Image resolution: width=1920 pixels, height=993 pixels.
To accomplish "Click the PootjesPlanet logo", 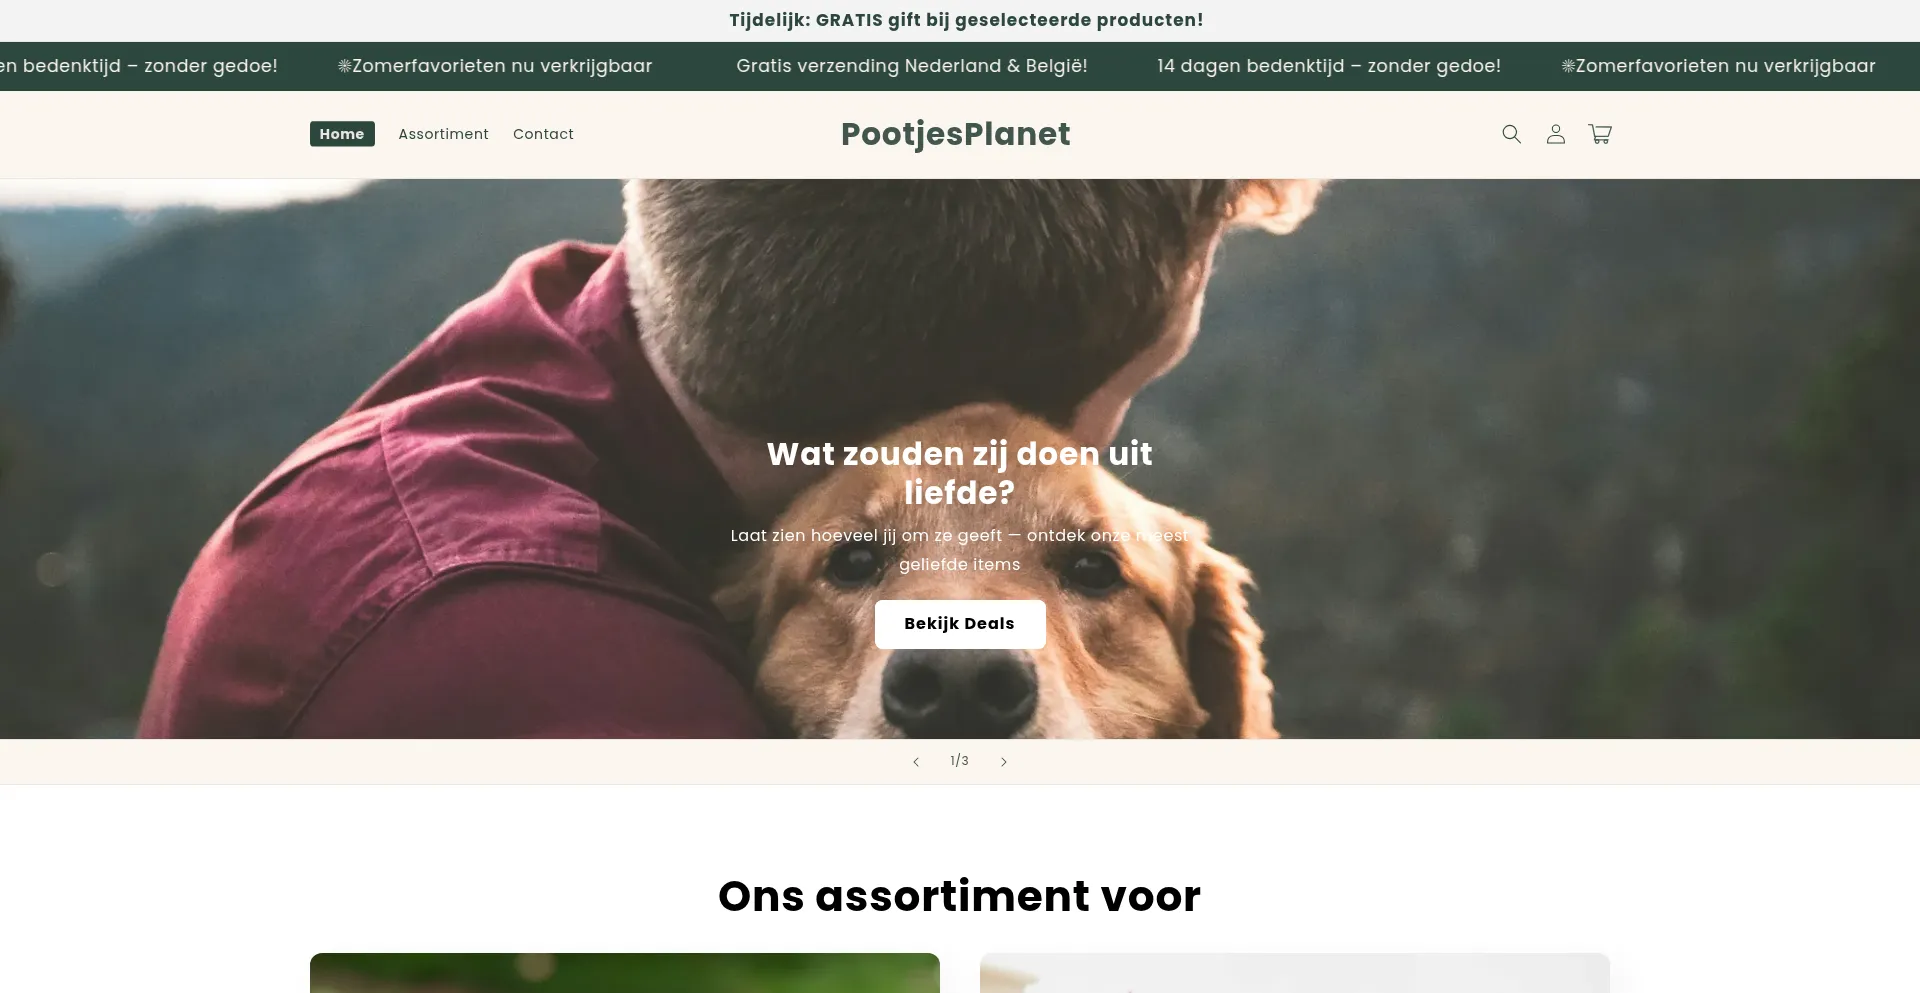I will [x=955, y=134].
